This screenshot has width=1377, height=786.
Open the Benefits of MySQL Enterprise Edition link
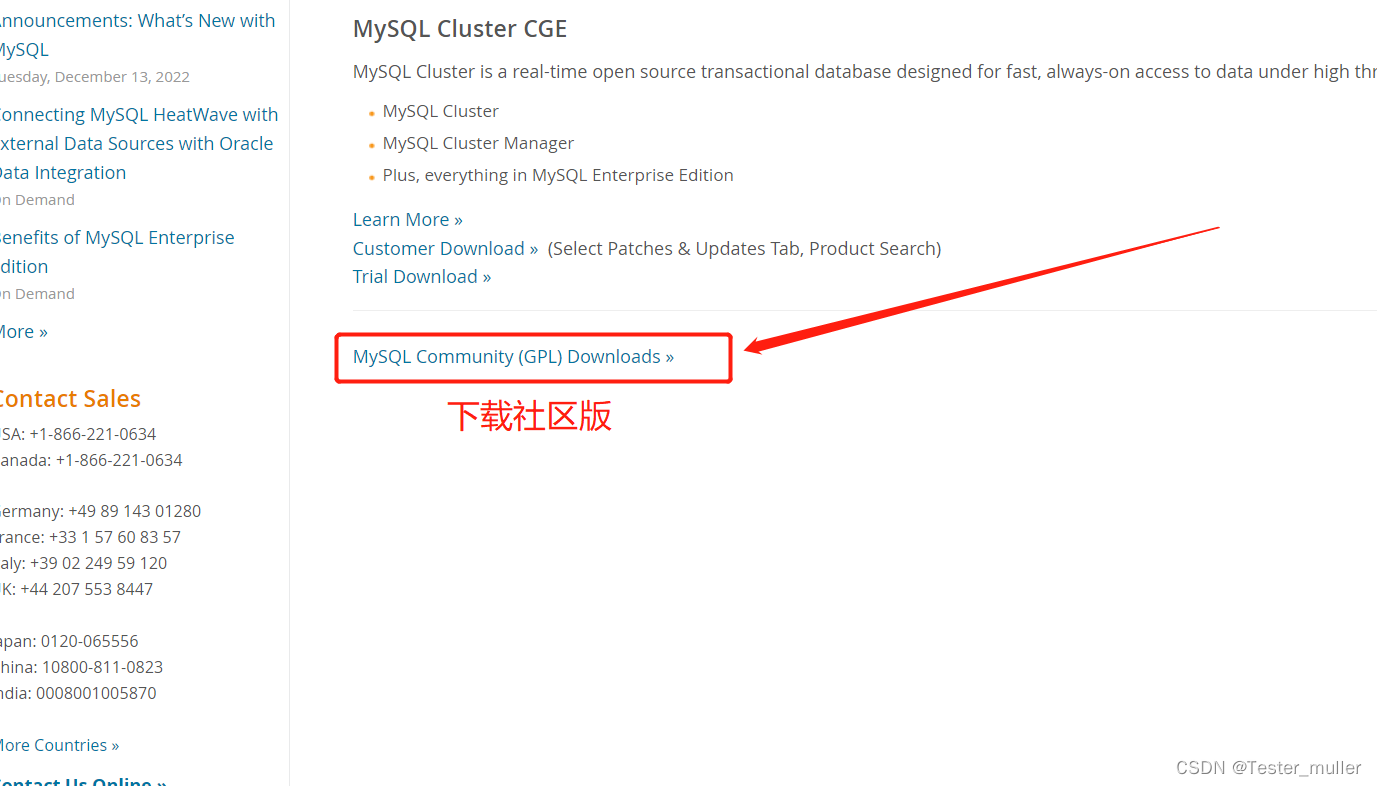click(117, 252)
